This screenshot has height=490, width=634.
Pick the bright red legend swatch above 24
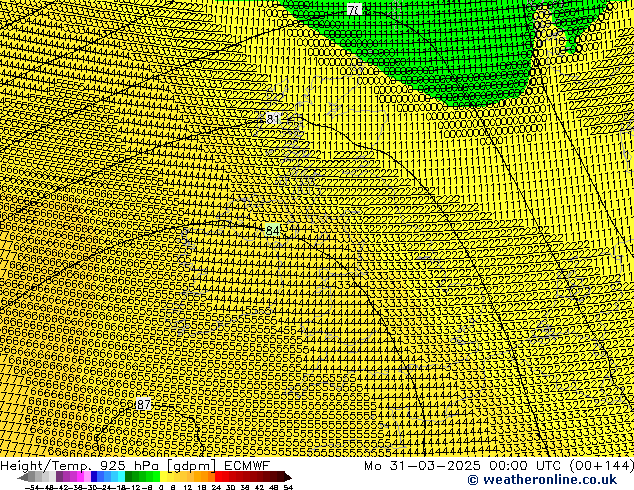(x=218, y=476)
